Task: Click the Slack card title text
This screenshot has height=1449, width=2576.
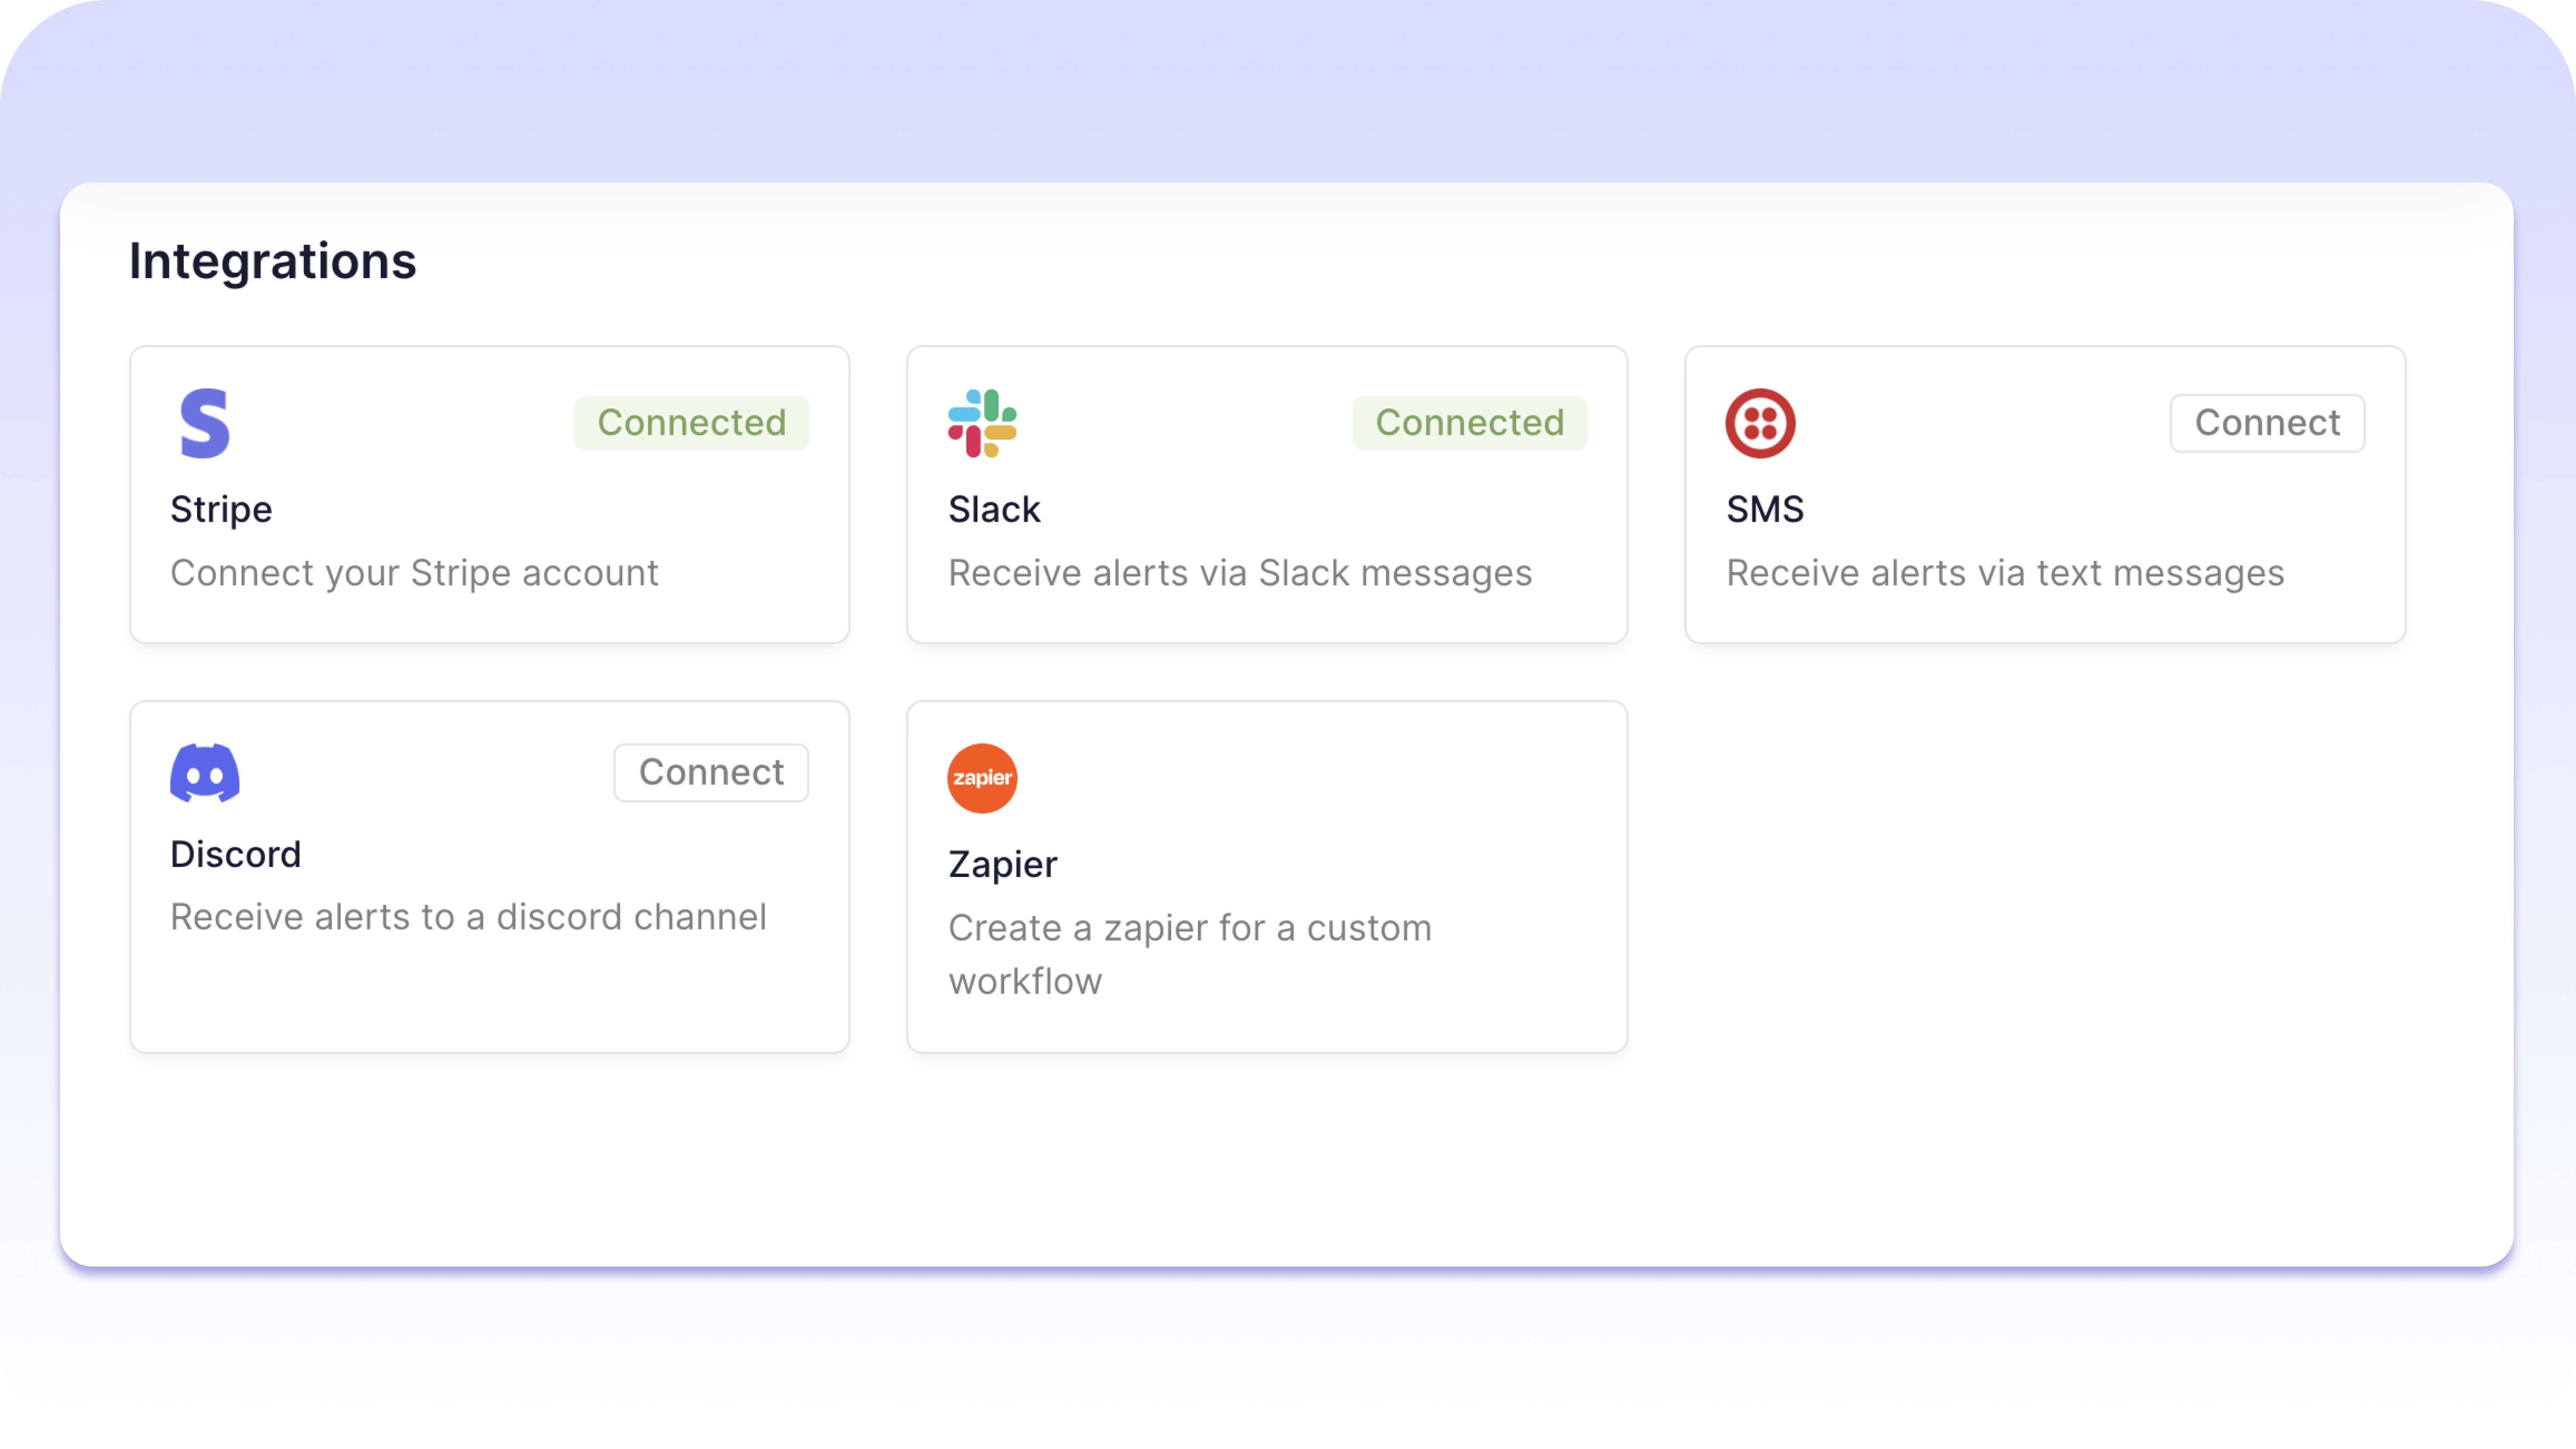Action: tap(994, 509)
